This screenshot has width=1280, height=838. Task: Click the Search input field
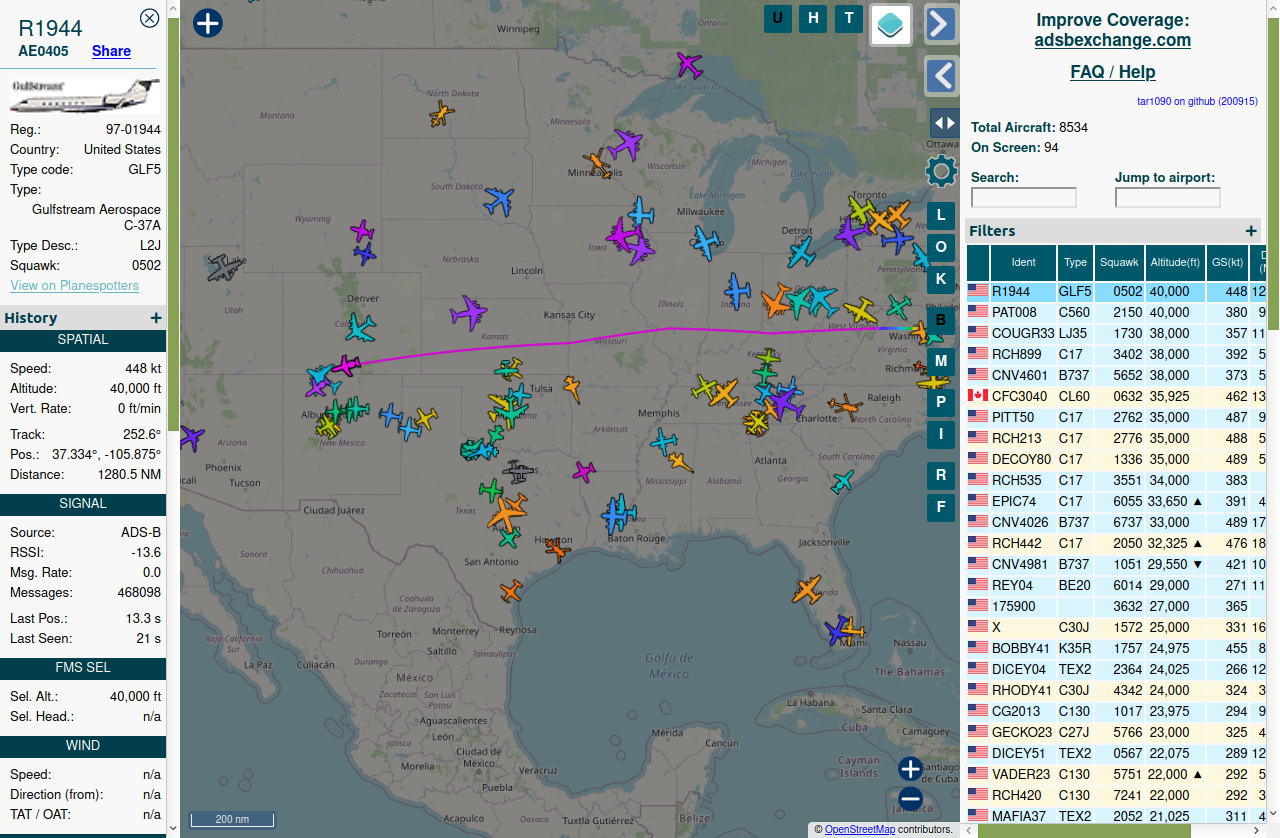(x=1024, y=198)
